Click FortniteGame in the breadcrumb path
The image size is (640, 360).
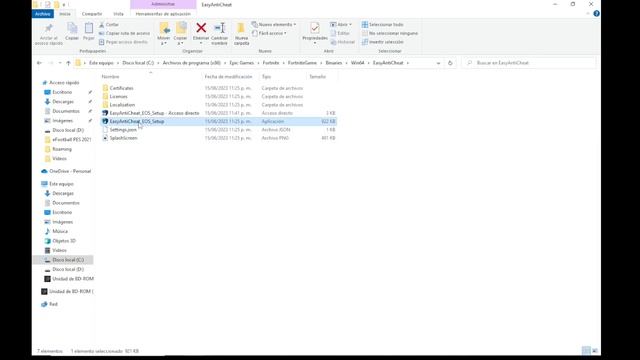click(x=302, y=63)
